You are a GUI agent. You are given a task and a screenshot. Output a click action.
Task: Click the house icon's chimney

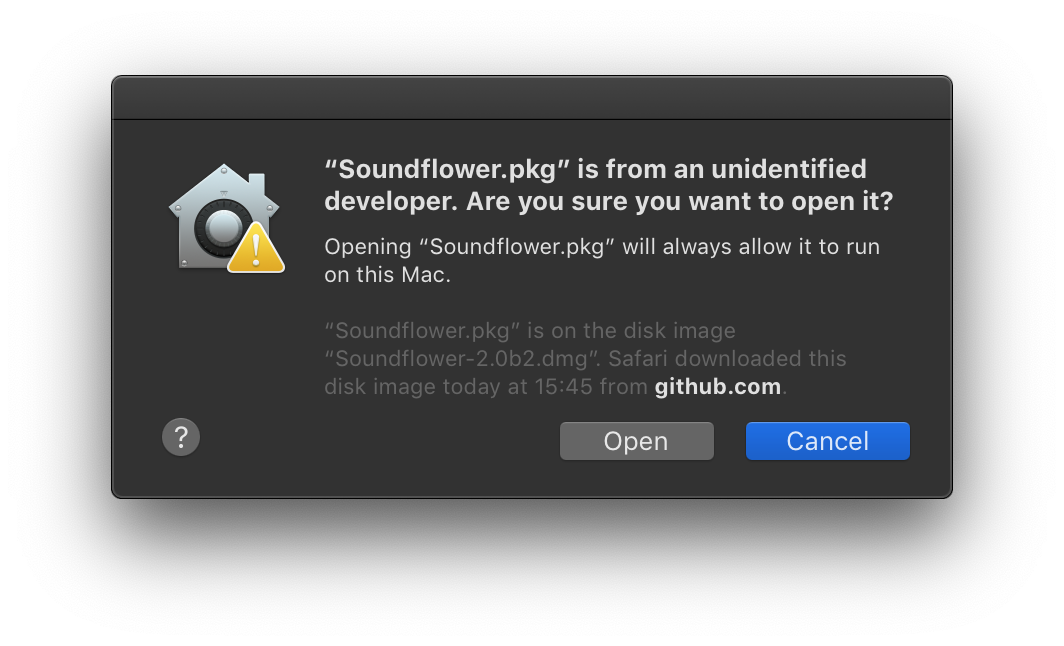[257, 184]
